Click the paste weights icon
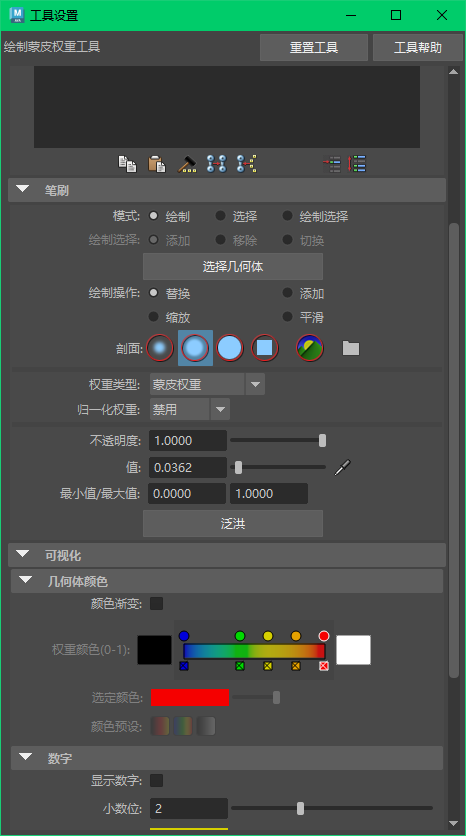The width and height of the screenshot is (466, 836). coord(157,164)
